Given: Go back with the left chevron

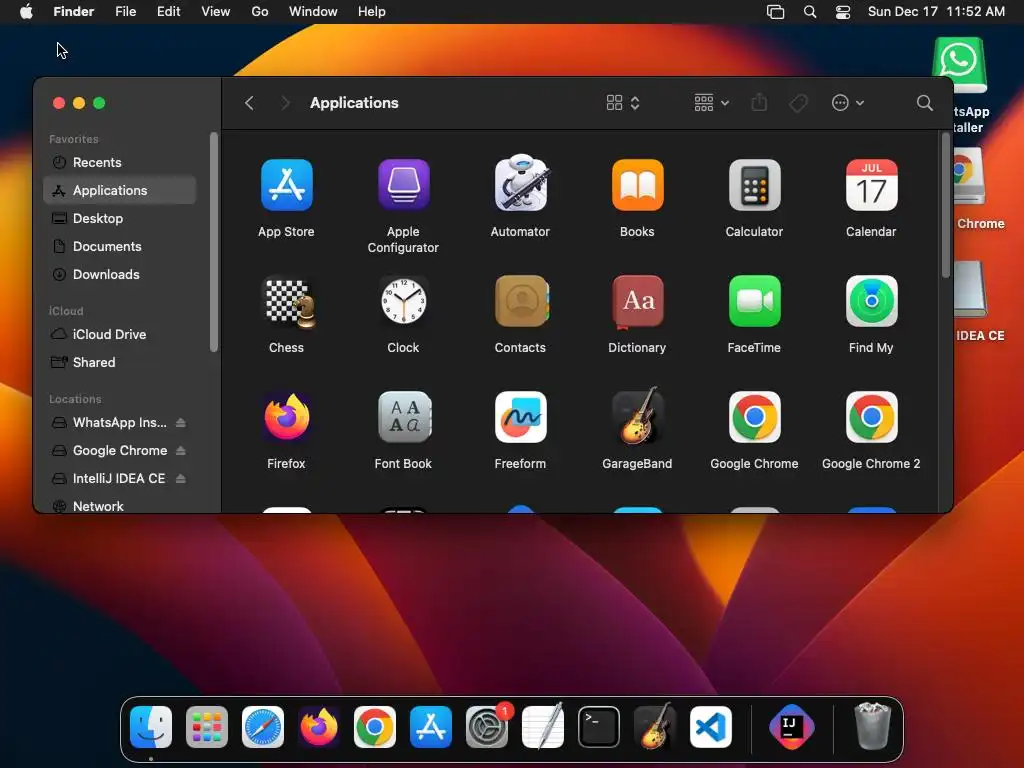Looking at the screenshot, I should (249, 103).
